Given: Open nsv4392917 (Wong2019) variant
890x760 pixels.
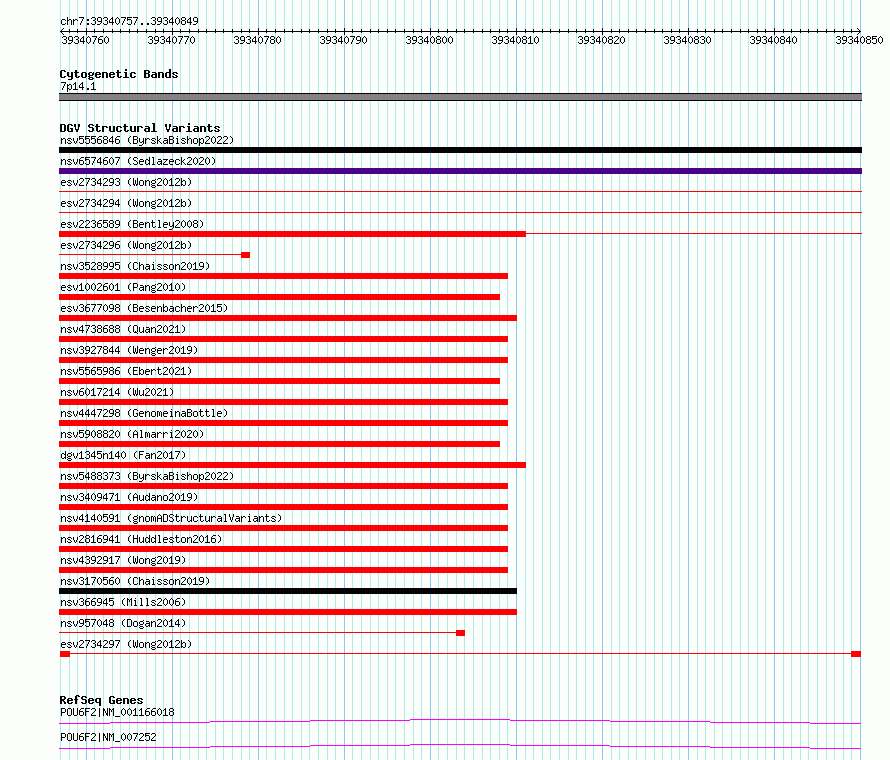Looking at the screenshot, I should tap(123, 560).
